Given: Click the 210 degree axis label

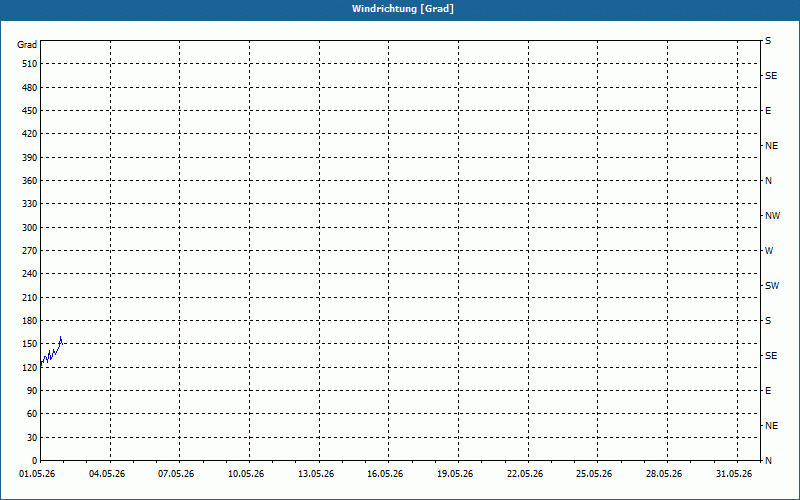Looking at the screenshot, I should coord(30,297).
